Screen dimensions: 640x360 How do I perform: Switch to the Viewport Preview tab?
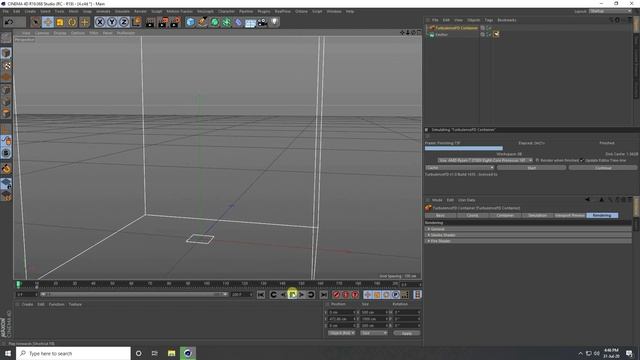coord(569,216)
